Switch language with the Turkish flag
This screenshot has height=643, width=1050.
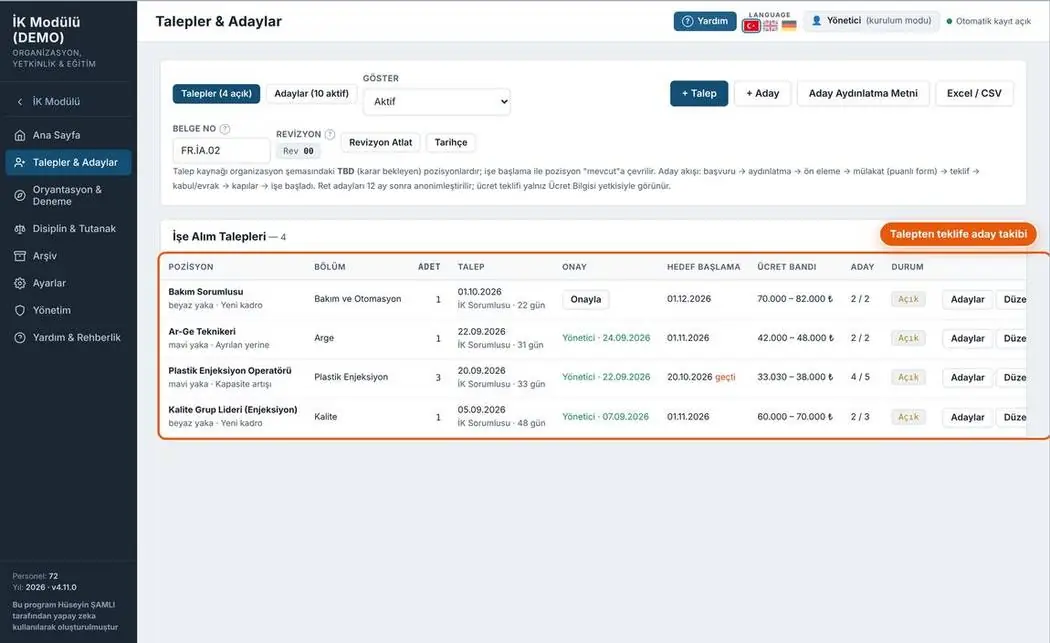point(751,26)
